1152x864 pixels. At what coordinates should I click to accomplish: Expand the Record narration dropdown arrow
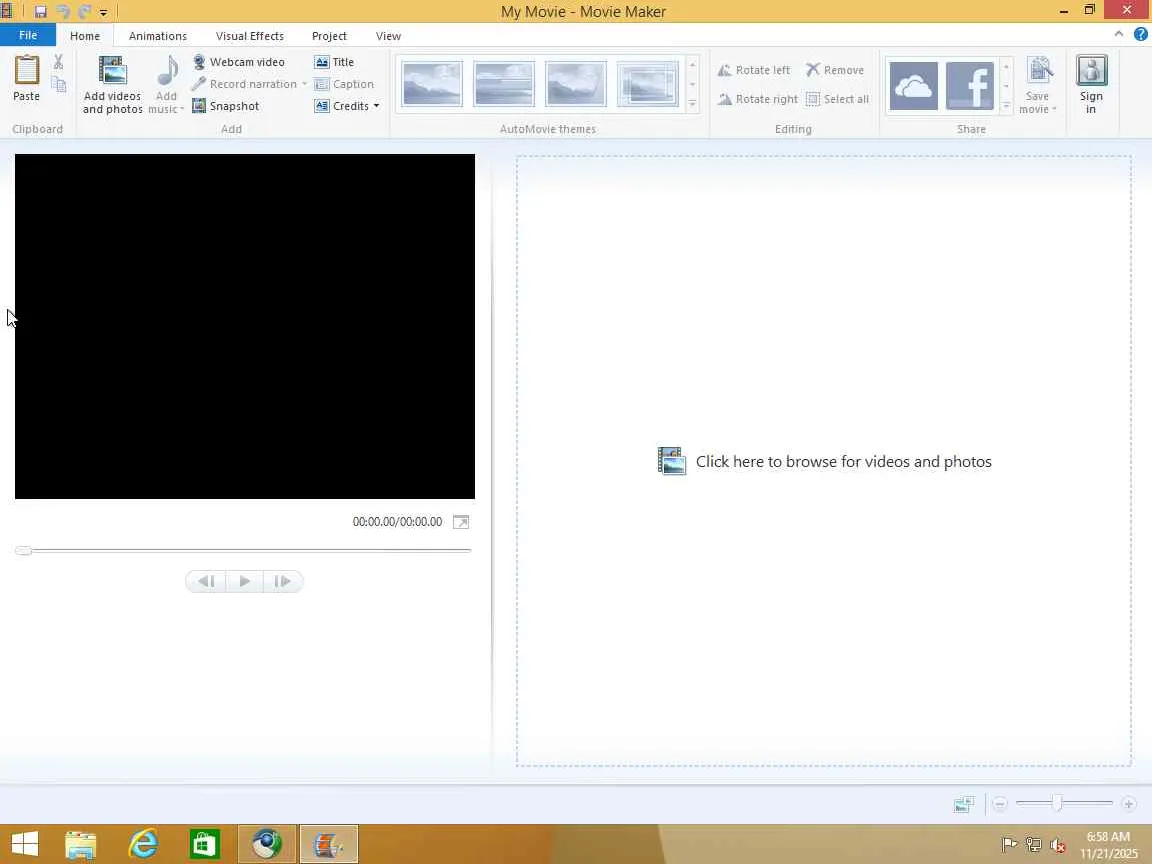pyautogui.click(x=304, y=84)
